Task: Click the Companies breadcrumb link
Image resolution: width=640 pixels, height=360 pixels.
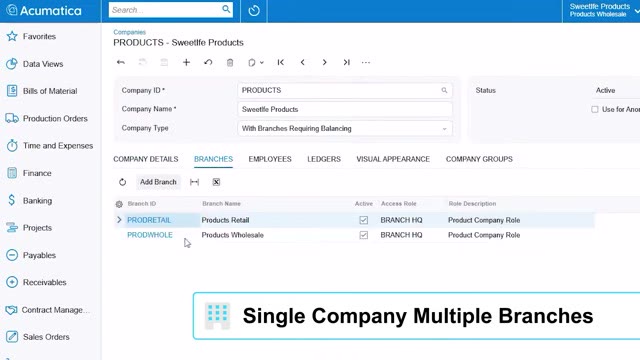Action: click(x=129, y=32)
